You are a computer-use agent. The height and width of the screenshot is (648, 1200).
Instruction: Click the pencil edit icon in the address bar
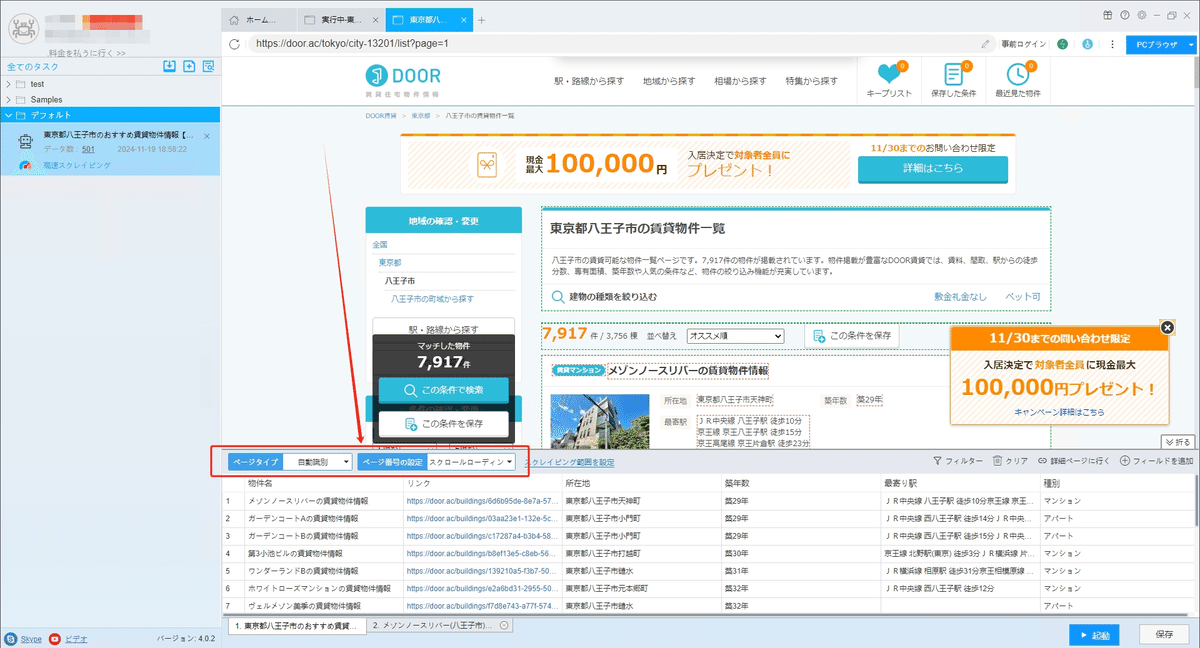pyautogui.click(x=986, y=44)
